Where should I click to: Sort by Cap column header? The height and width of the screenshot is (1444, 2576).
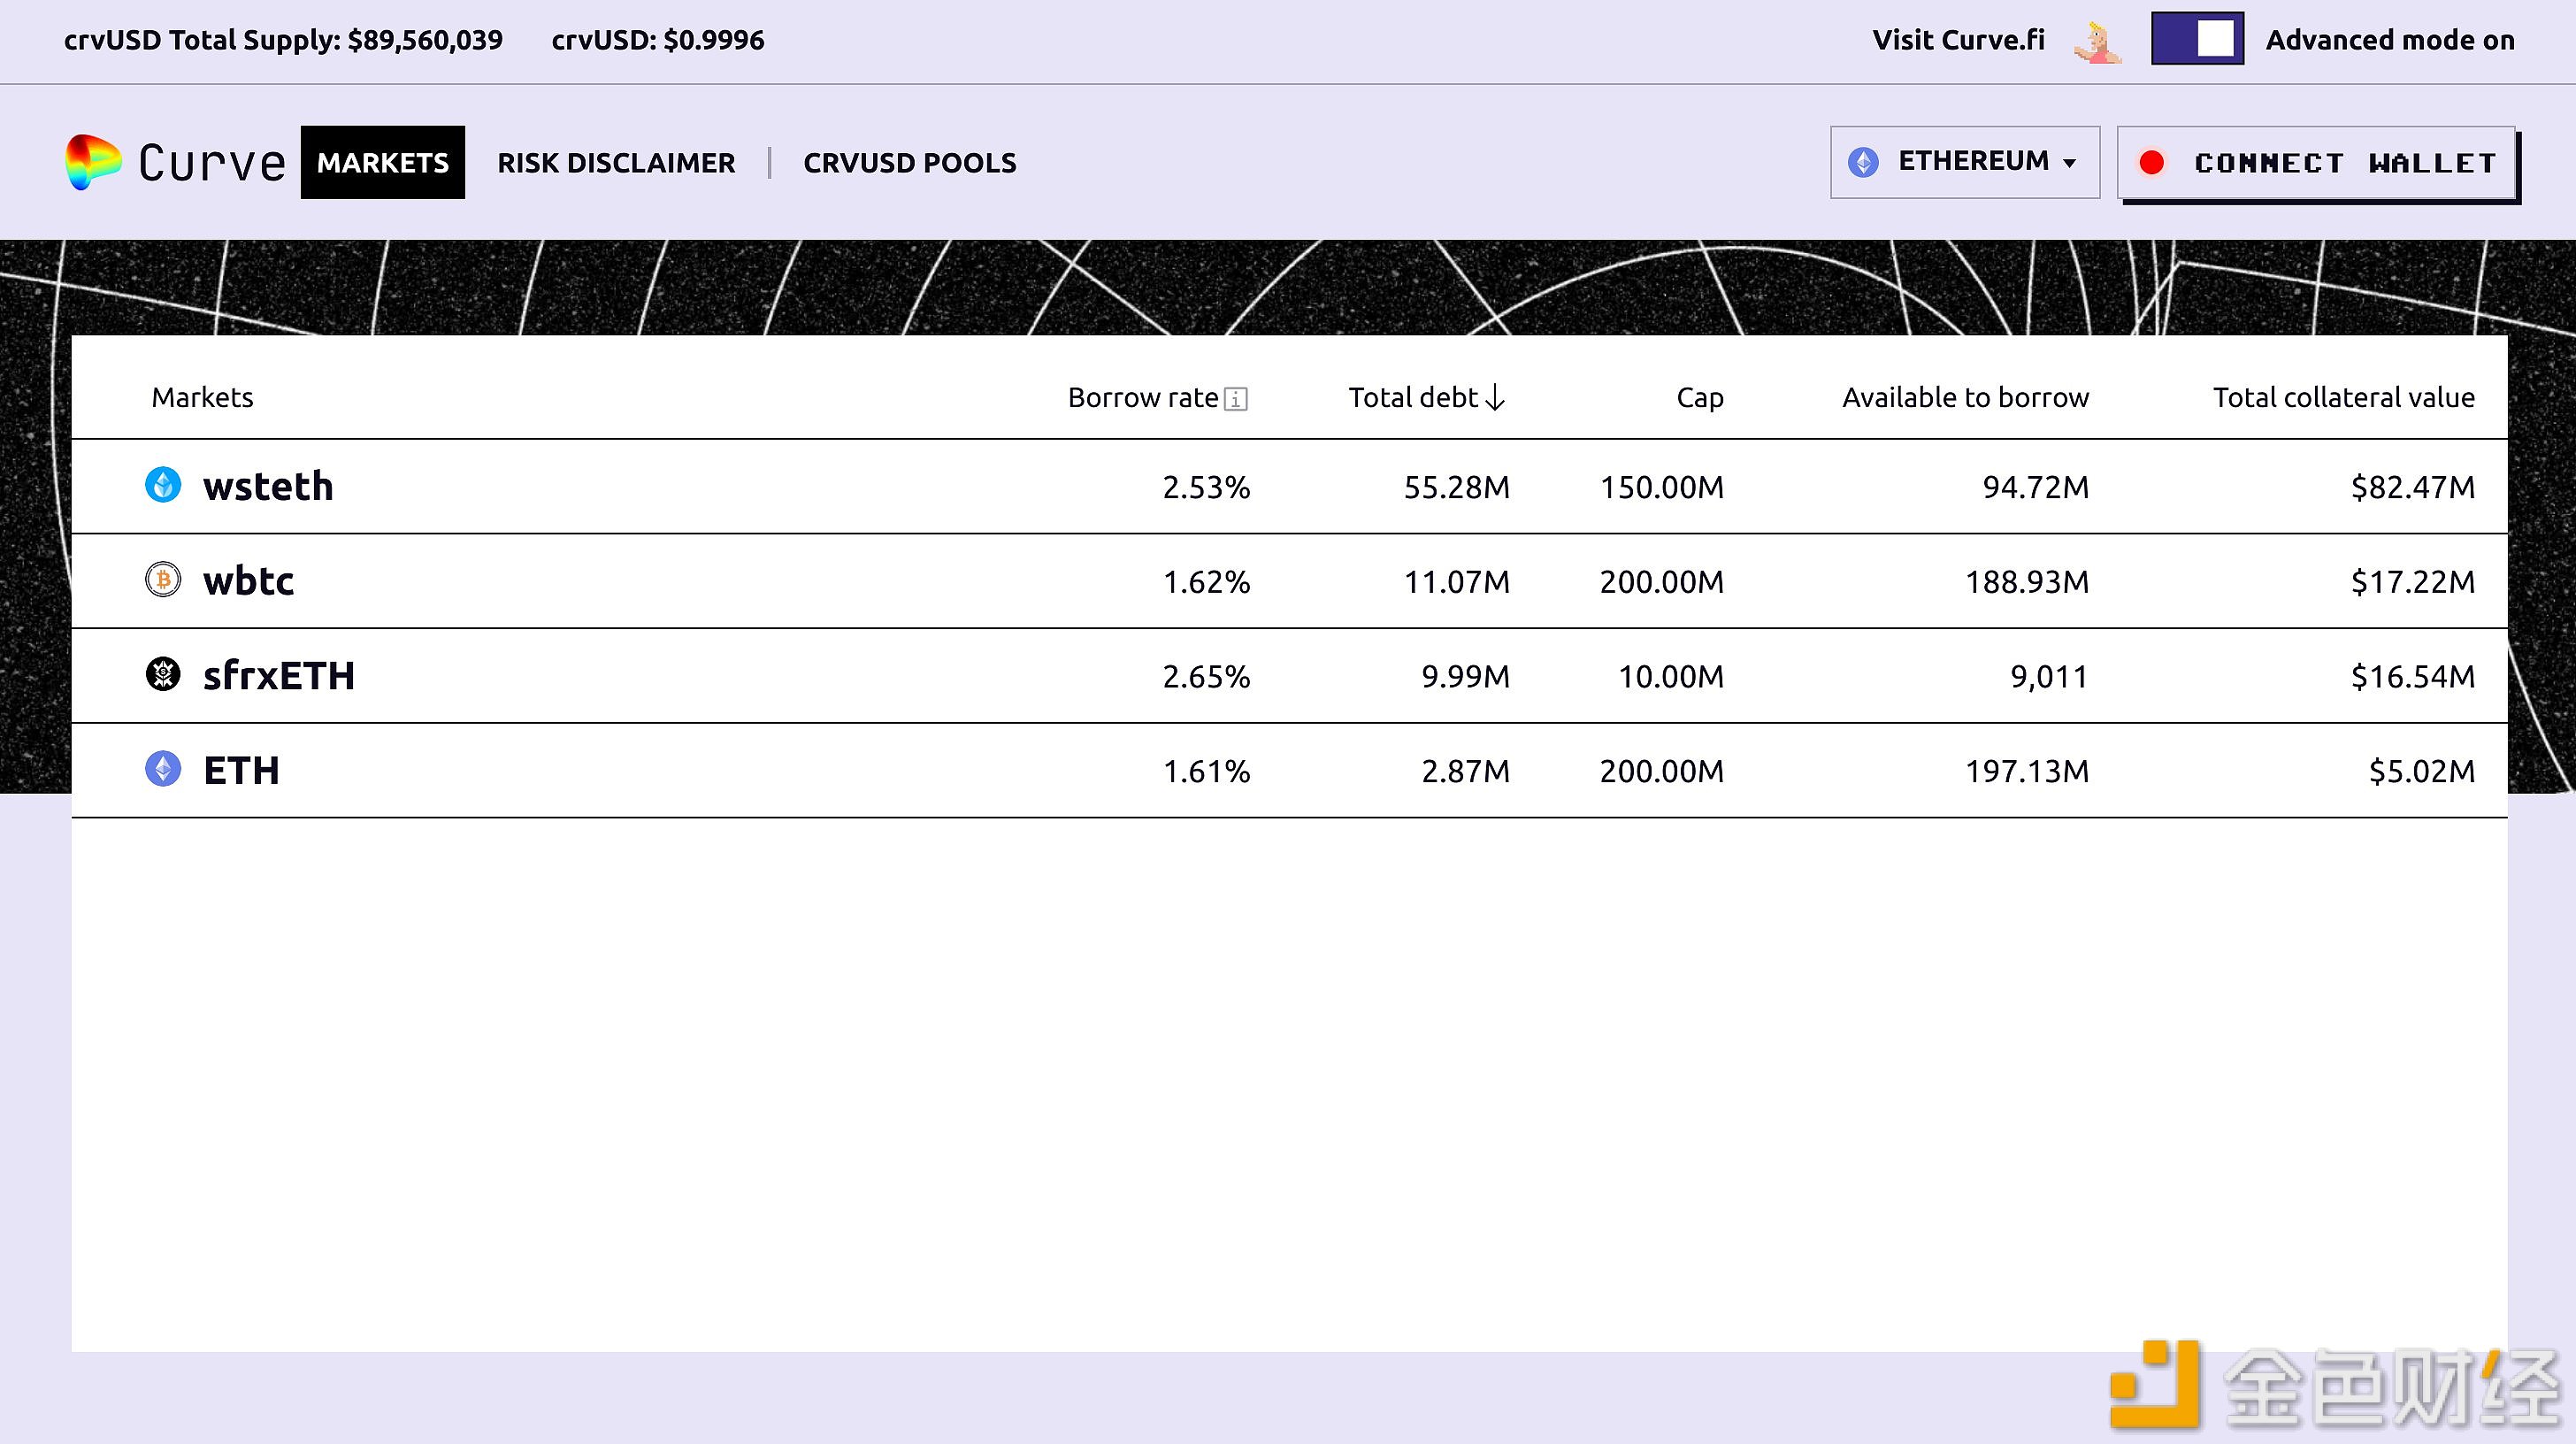(1700, 398)
